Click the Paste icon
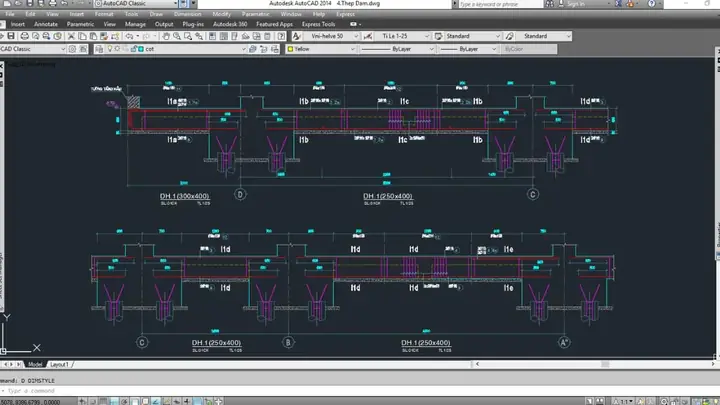This screenshot has height=405, width=720. [x=93, y=36]
